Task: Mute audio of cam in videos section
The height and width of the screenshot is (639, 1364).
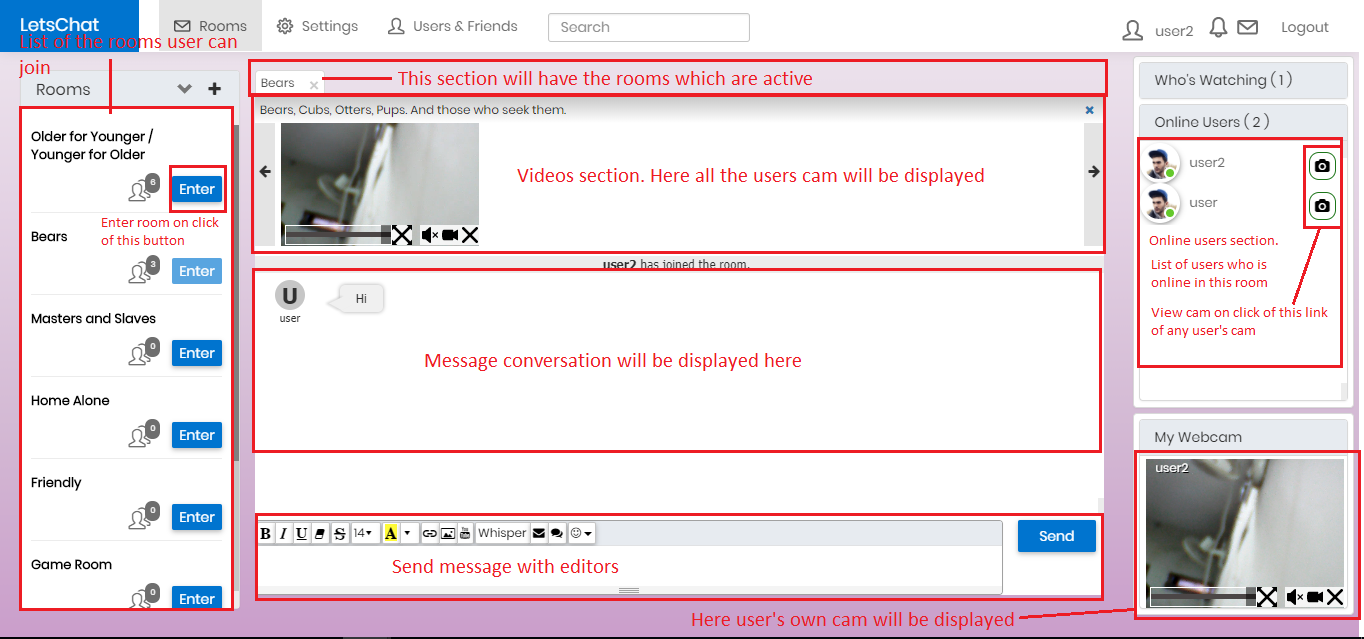Action: (x=430, y=235)
